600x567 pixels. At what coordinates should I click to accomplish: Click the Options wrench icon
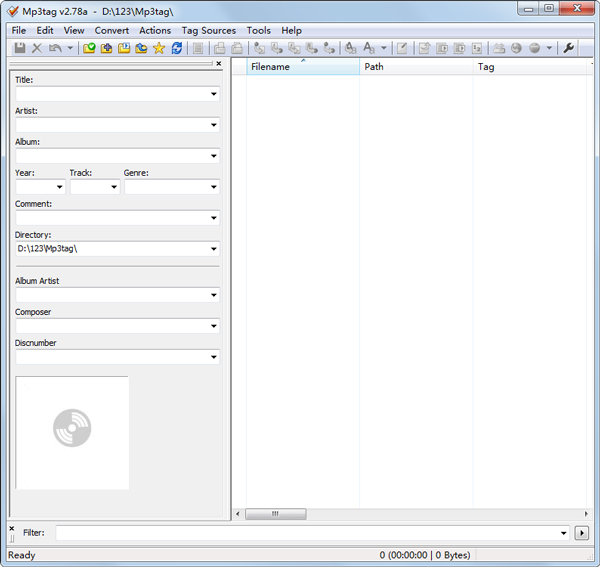tap(569, 48)
